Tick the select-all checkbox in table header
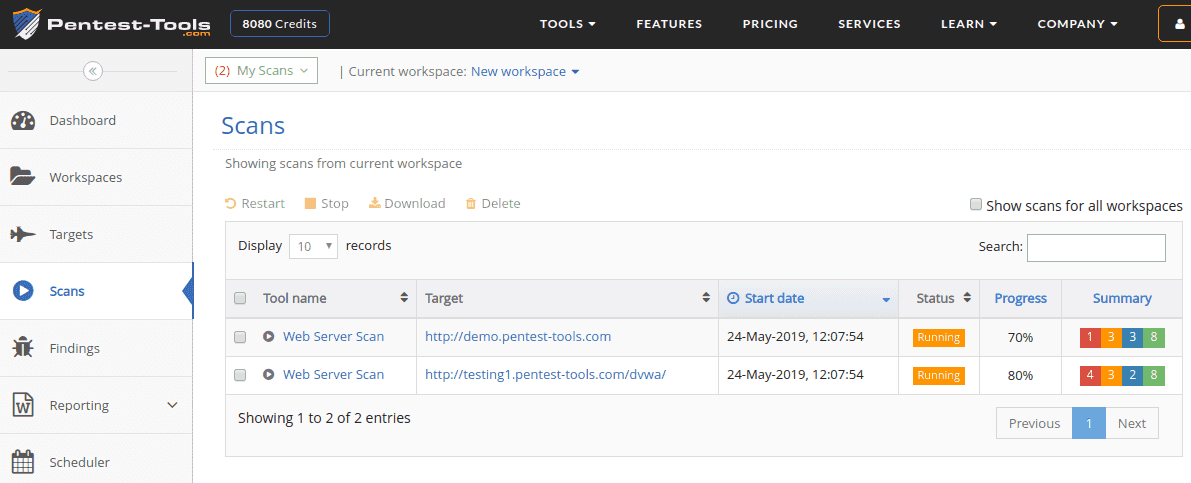Viewport: 1191px width, 483px height. tap(240, 298)
